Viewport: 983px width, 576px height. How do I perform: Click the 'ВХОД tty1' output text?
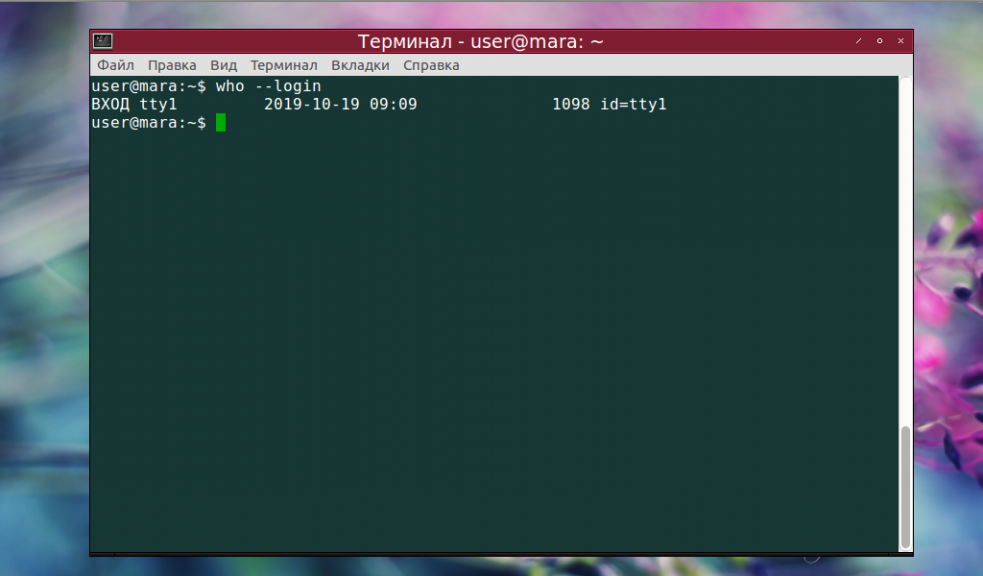coord(134,104)
